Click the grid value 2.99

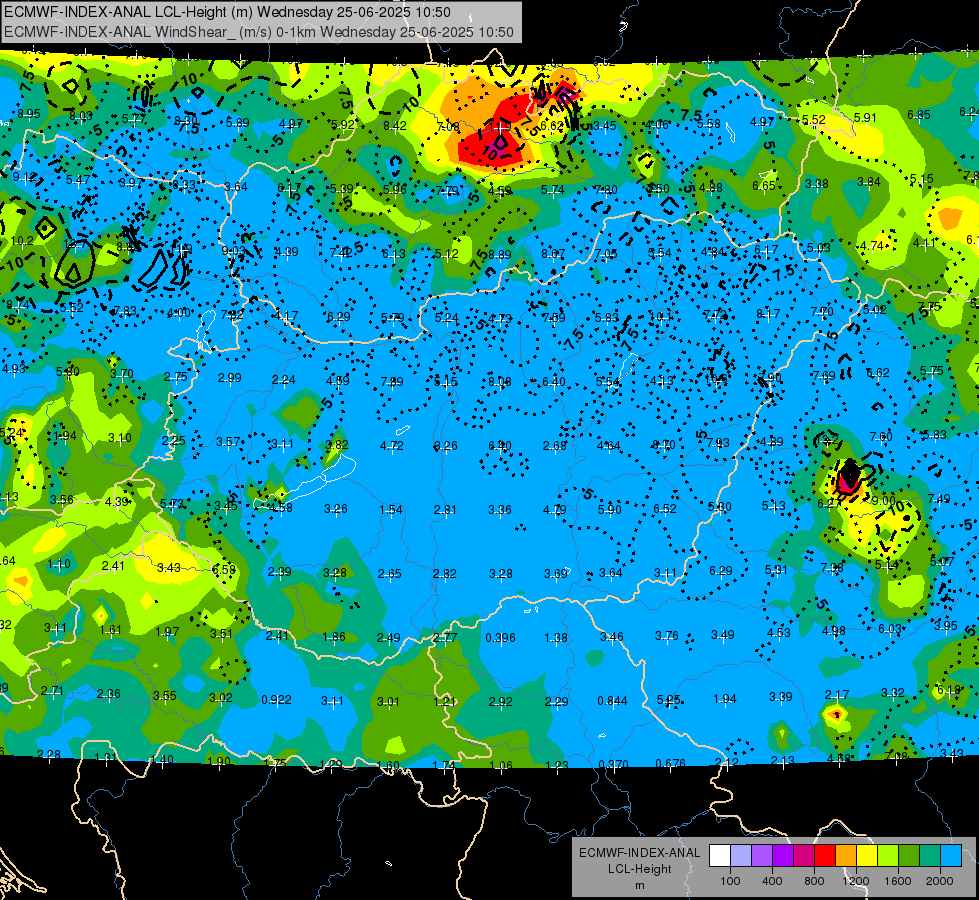pyautogui.click(x=229, y=378)
